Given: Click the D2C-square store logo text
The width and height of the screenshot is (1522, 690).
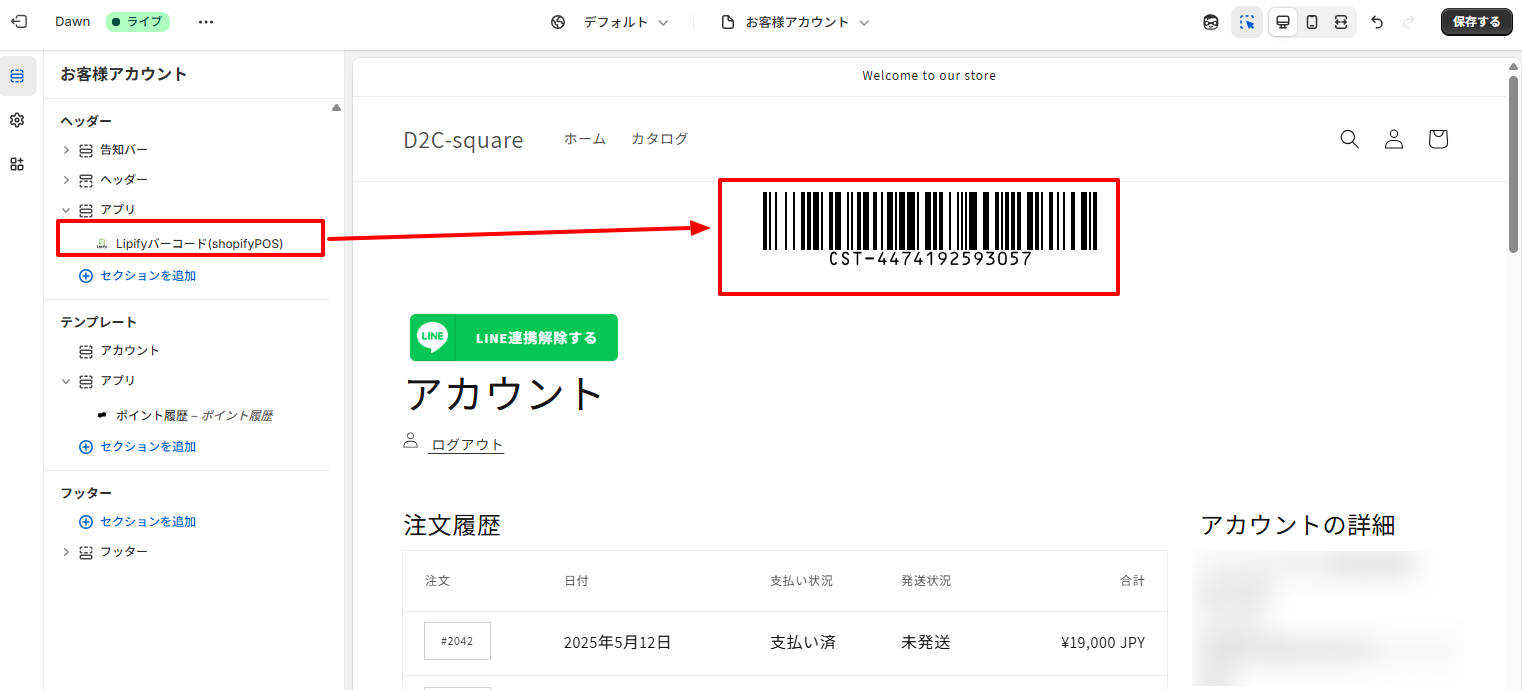Looking at the screenshot, I should tap(463, 140).
